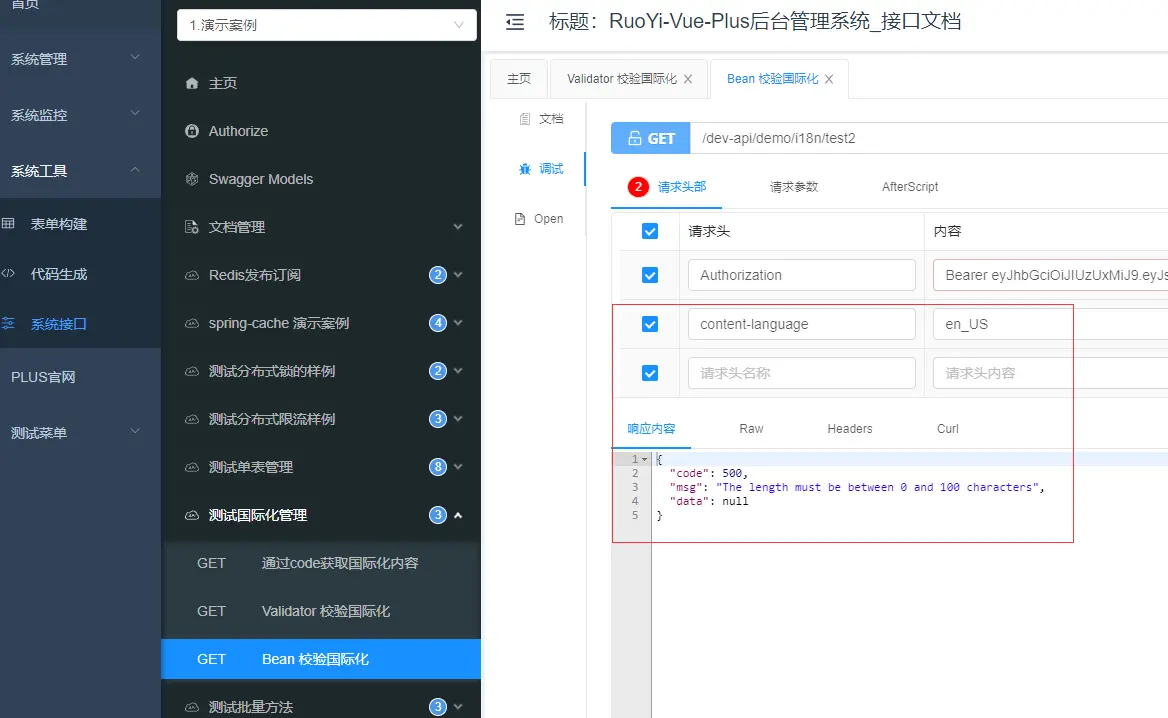Close the Validator 校验国际化 tab

[x=688, y=79]
